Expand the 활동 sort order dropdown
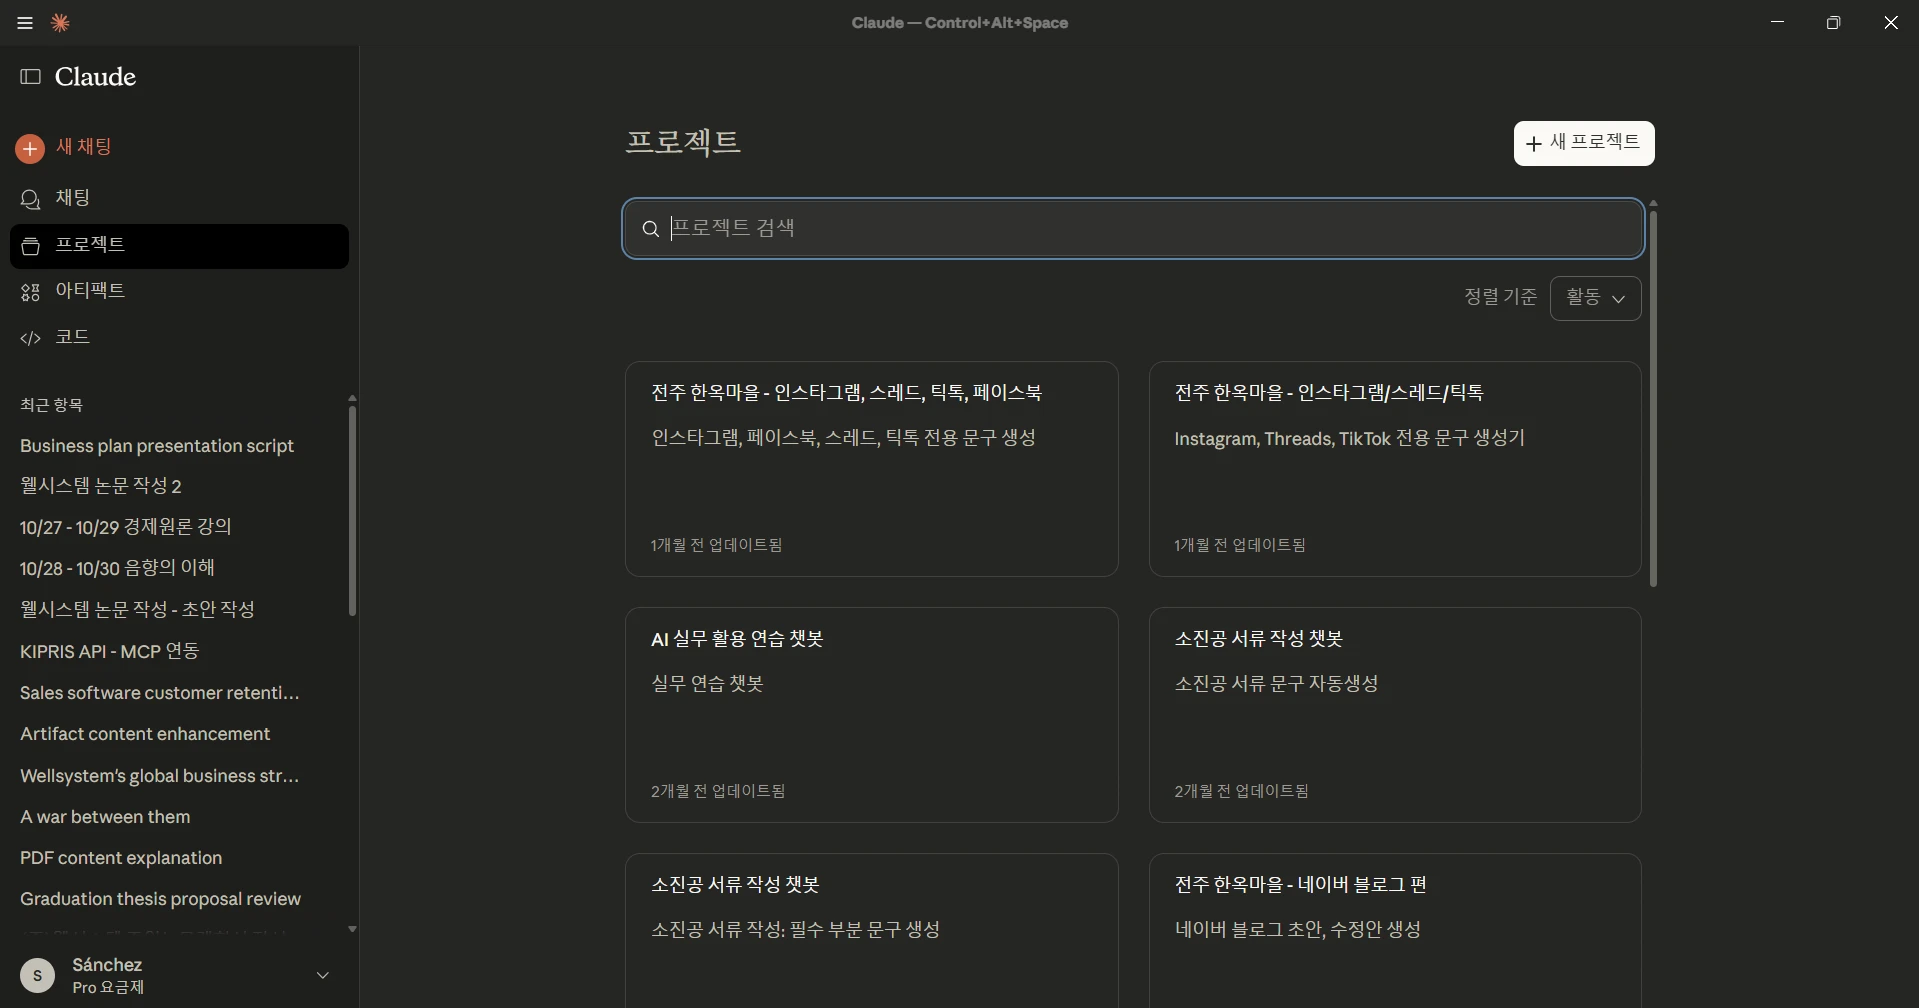Viewport: 1919px width, 1008px height. pos(1595,298)
